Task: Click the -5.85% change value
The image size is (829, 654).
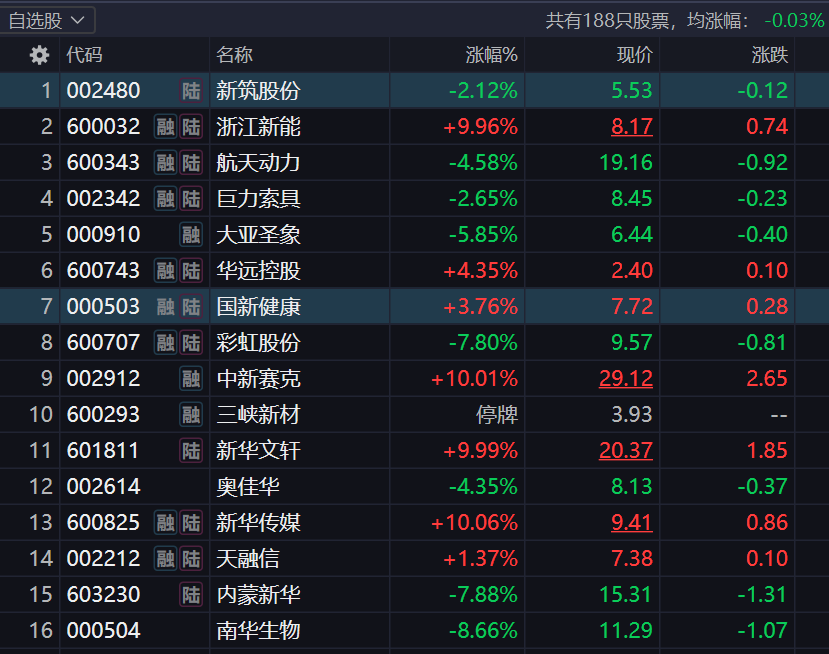Action: (x=483, y=235)
